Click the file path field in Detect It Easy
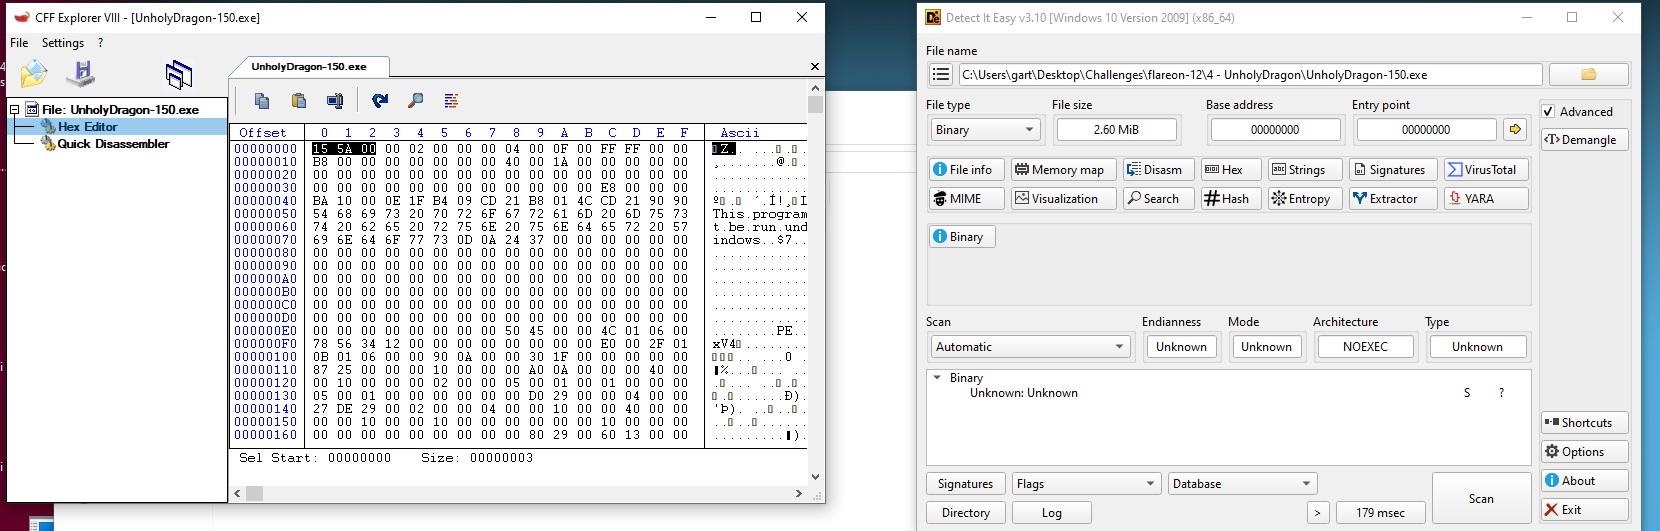This screenshot has height=531, width=1660. (1250, 74)
